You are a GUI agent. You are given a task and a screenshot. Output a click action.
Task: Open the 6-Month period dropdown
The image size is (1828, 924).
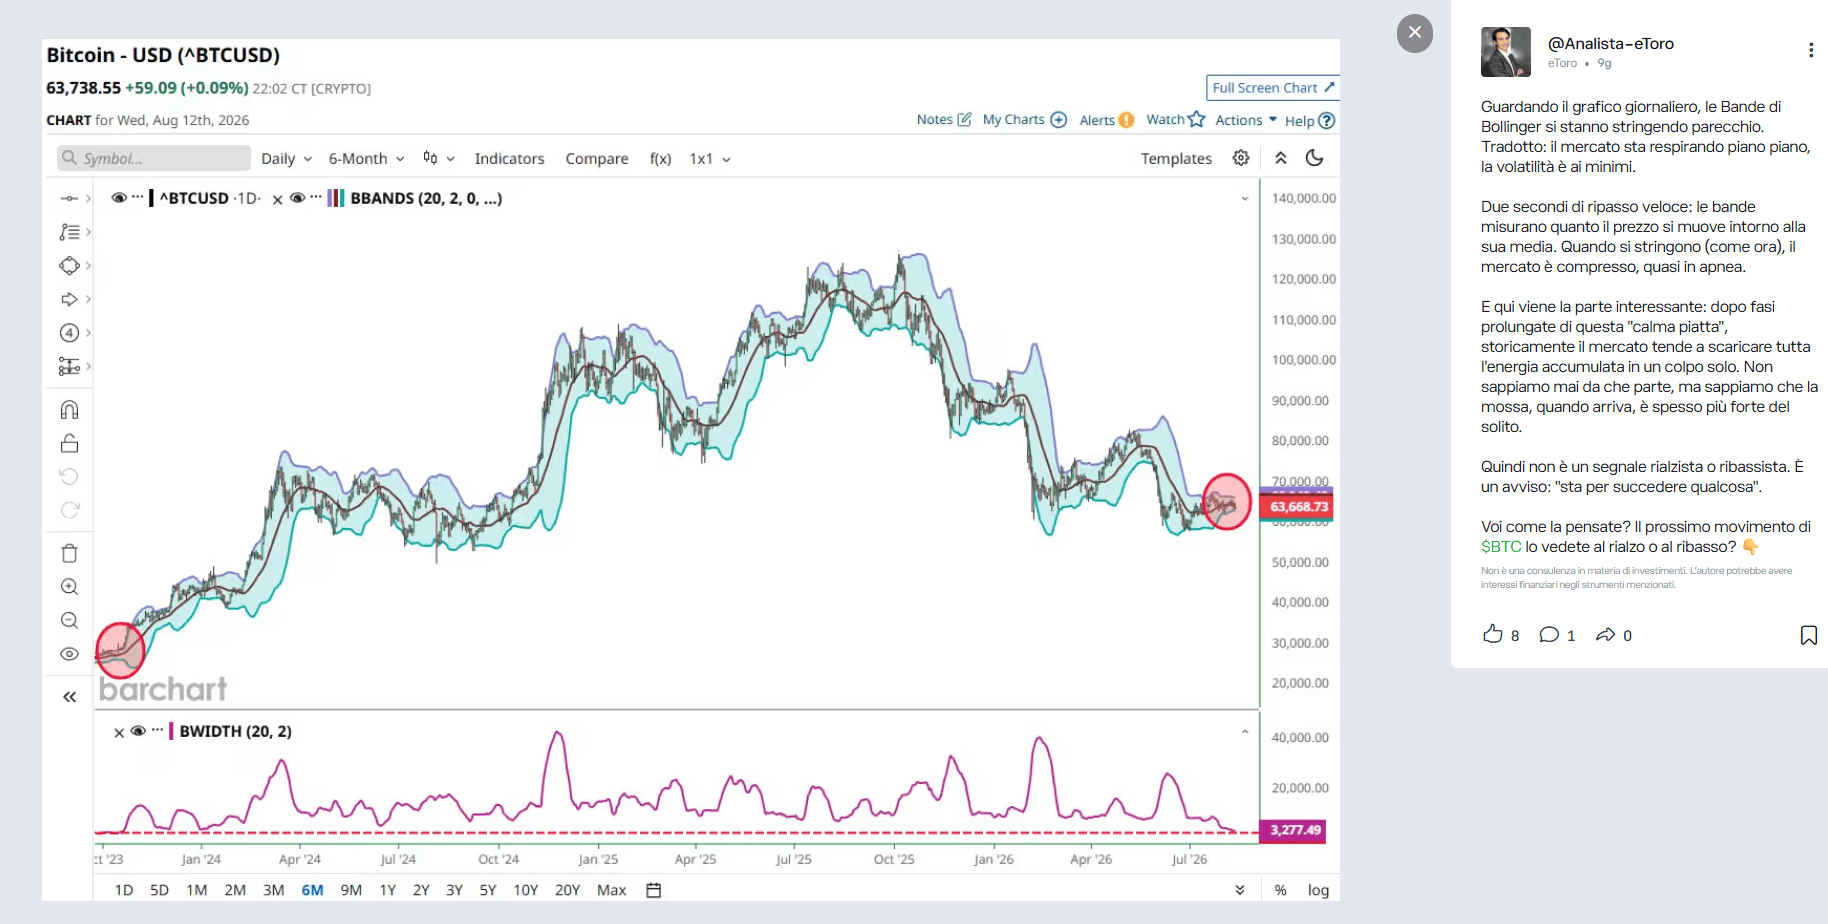click(x=366, y=158)
